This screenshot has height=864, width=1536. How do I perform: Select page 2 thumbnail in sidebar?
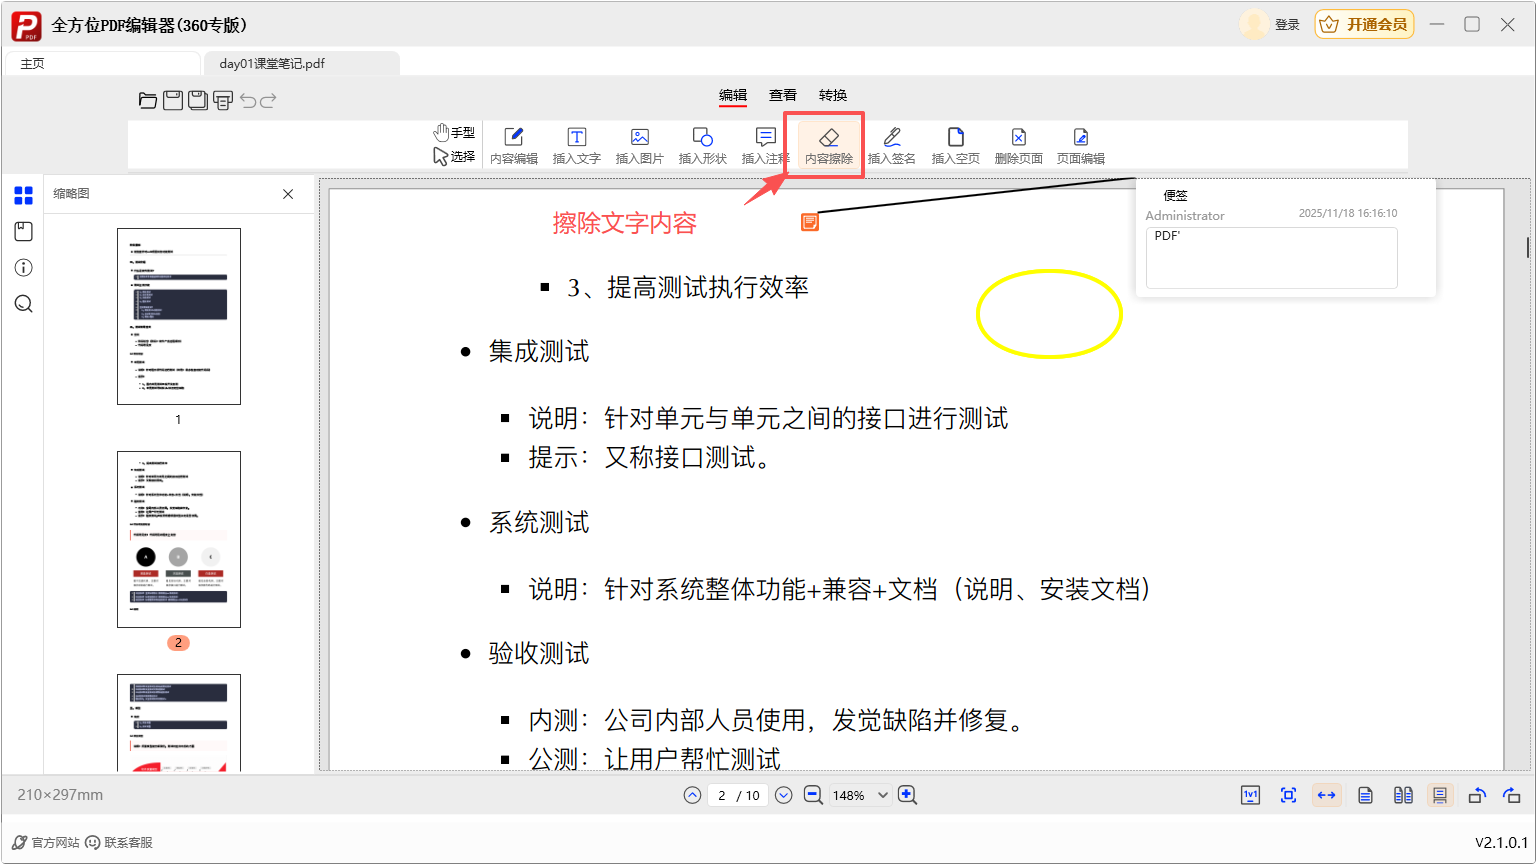coord(179,539)
